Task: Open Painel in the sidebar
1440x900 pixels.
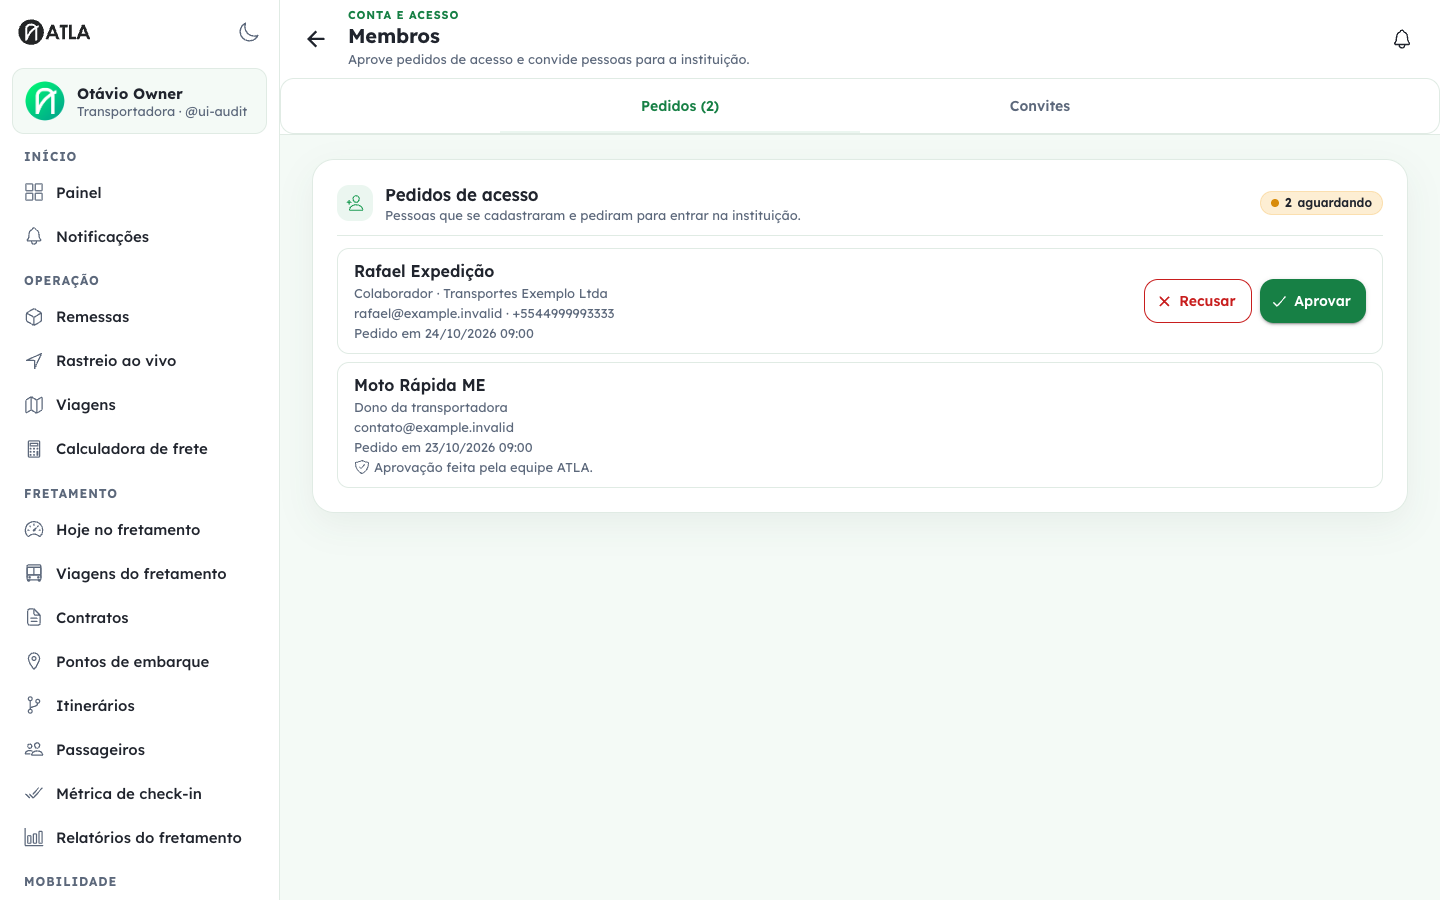Action: coord(139,192)
